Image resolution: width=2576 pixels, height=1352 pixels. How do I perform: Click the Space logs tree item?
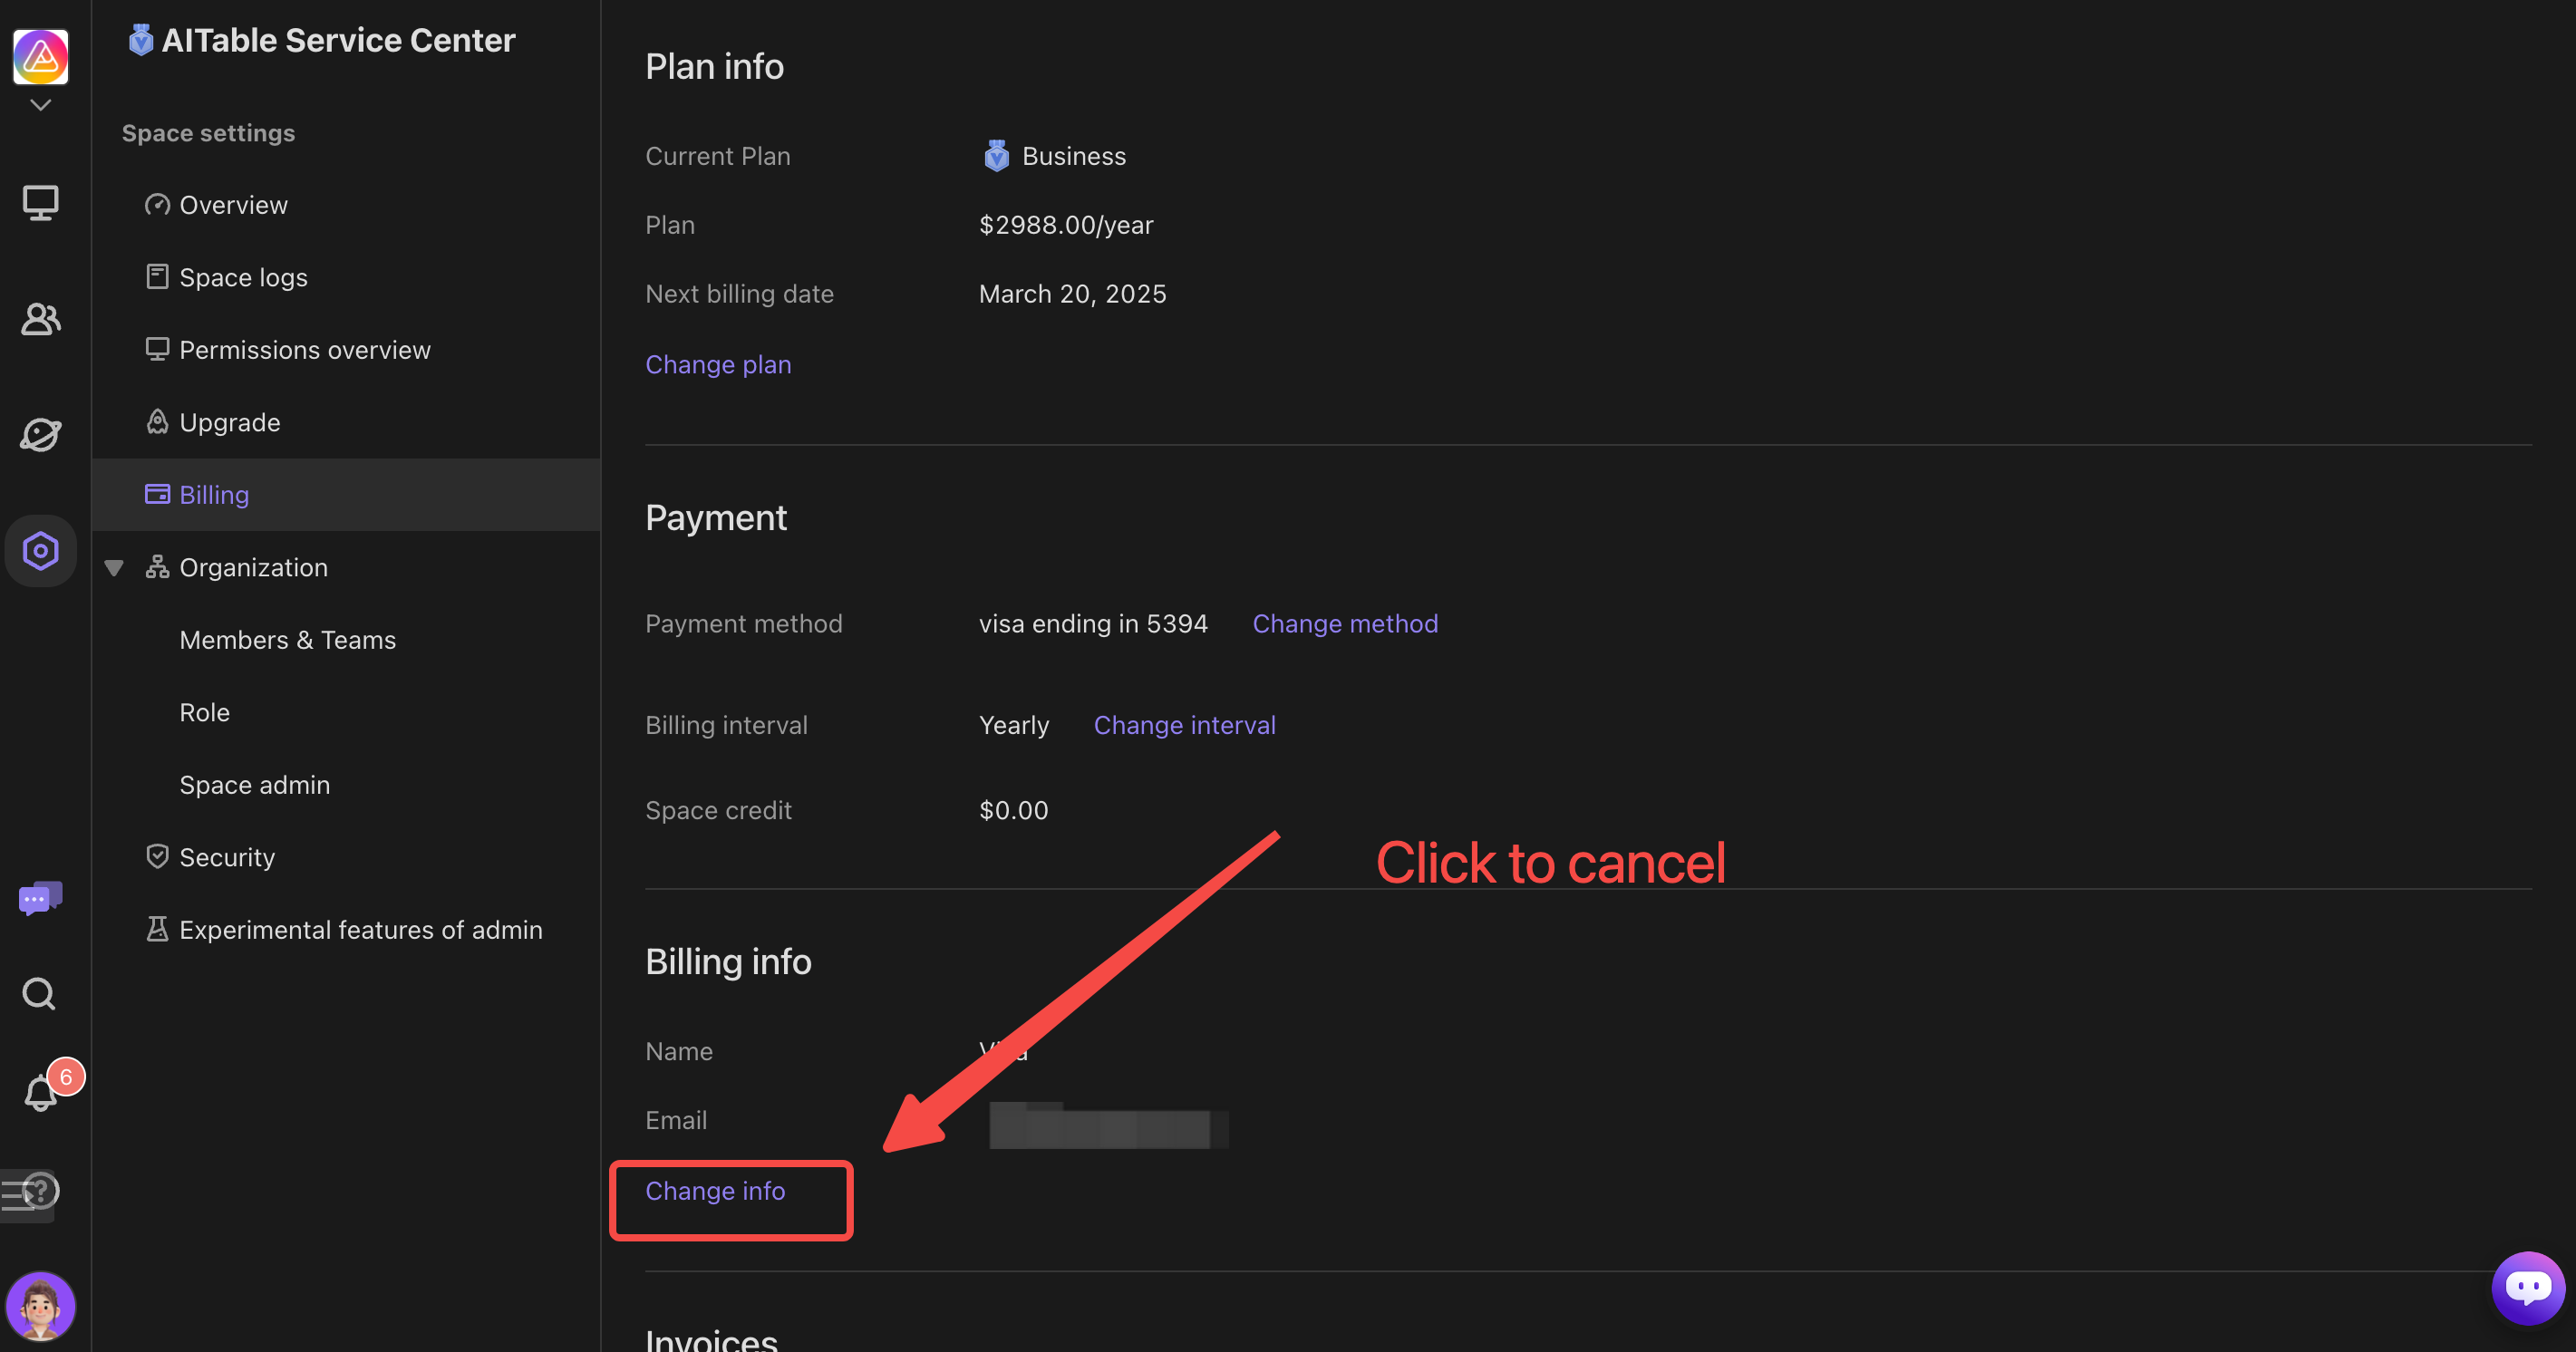244,277
